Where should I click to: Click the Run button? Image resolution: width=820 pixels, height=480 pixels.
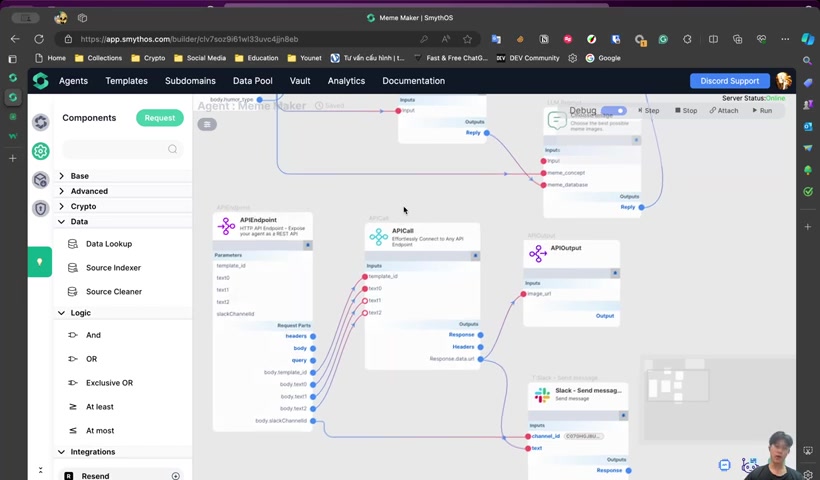(x=762, y=111)
